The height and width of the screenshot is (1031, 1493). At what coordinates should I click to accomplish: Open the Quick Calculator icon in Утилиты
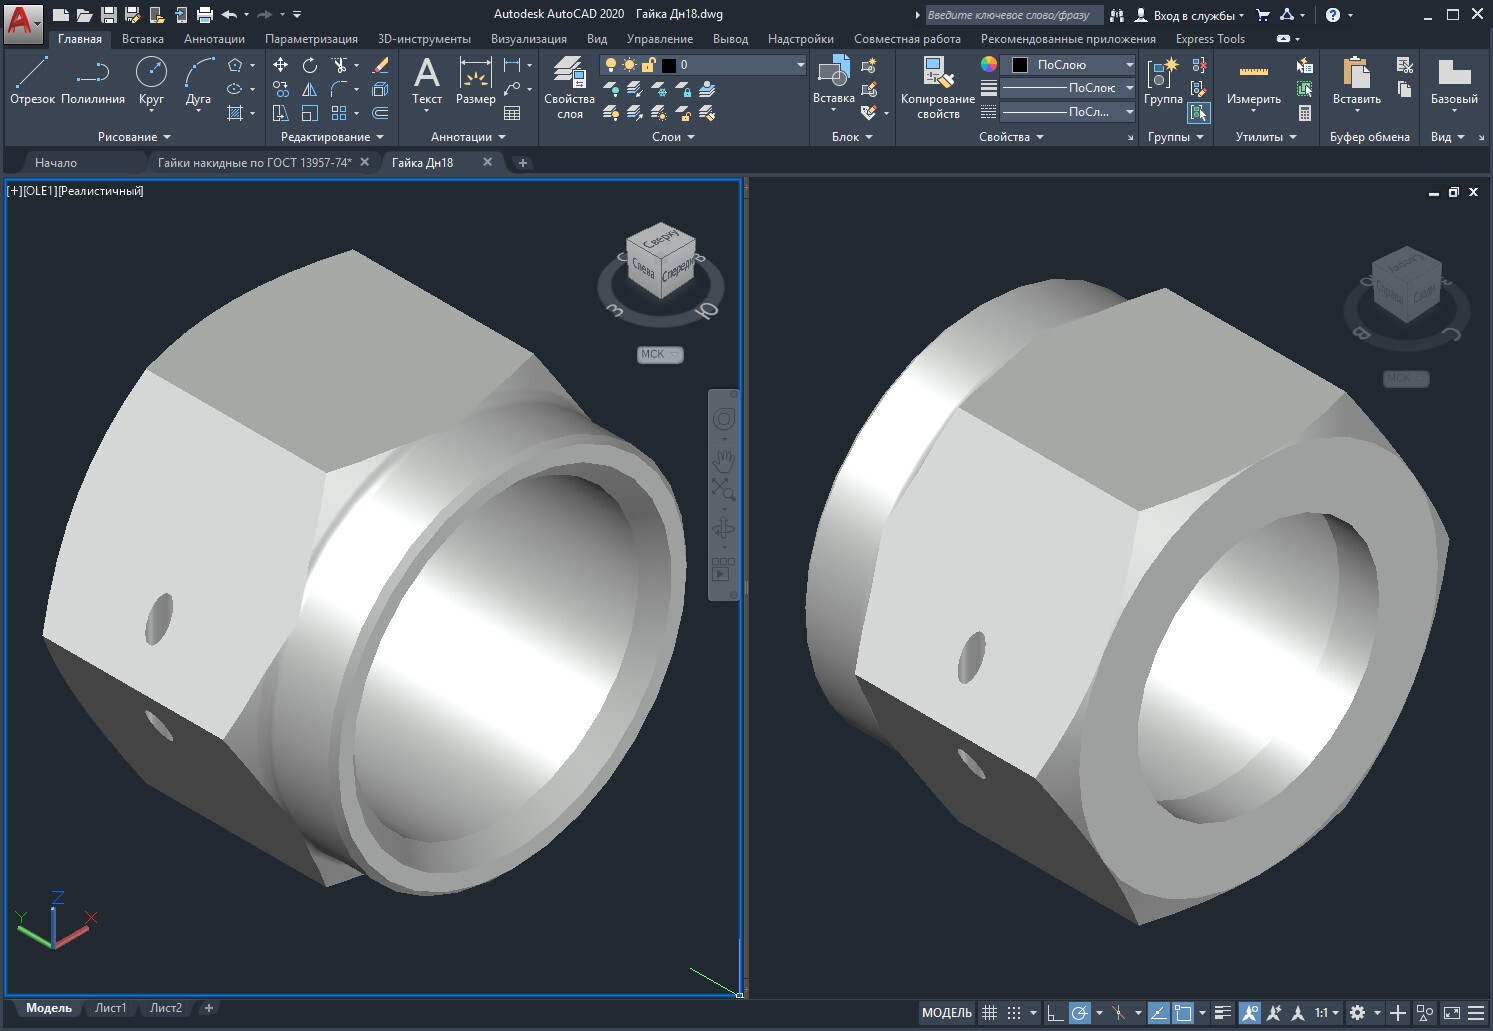tap(1304, 113)
